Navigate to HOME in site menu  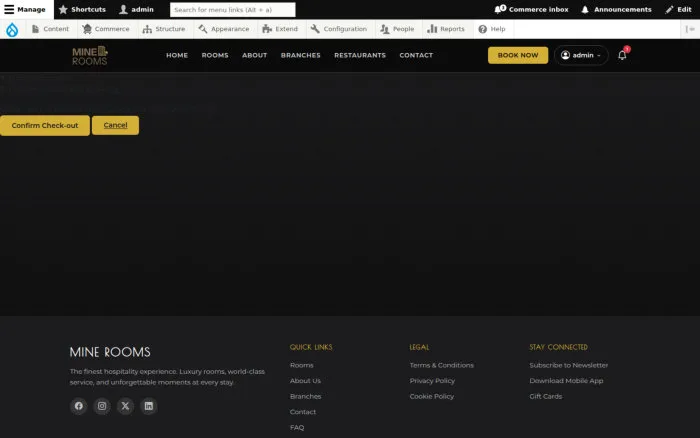coord(177,55)
